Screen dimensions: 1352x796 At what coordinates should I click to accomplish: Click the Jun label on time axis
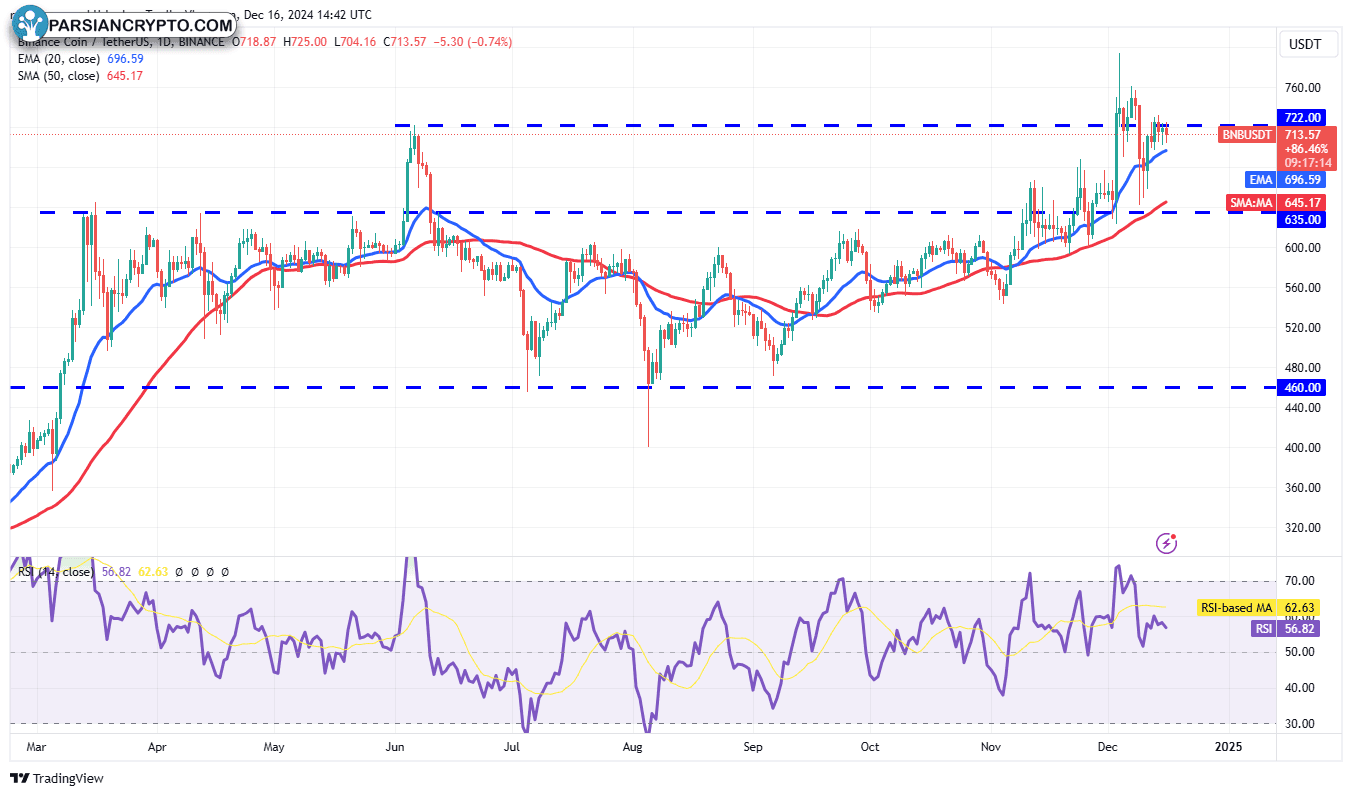click(395, 747)
